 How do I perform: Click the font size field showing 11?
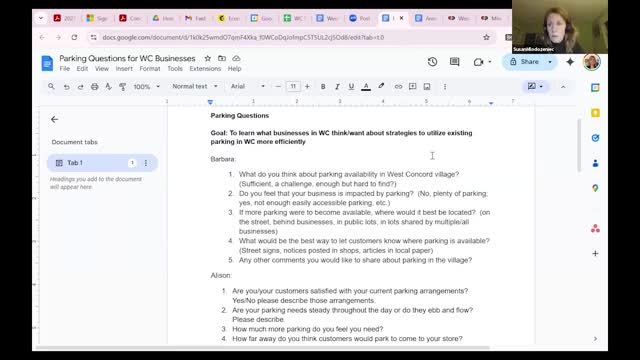point(293,87)
